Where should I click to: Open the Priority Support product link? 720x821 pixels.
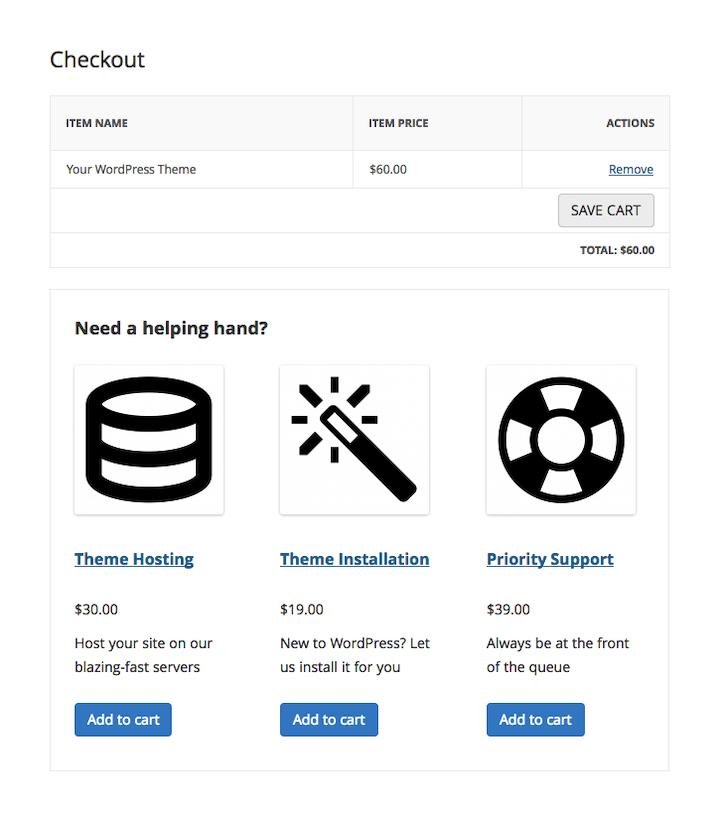550,559
